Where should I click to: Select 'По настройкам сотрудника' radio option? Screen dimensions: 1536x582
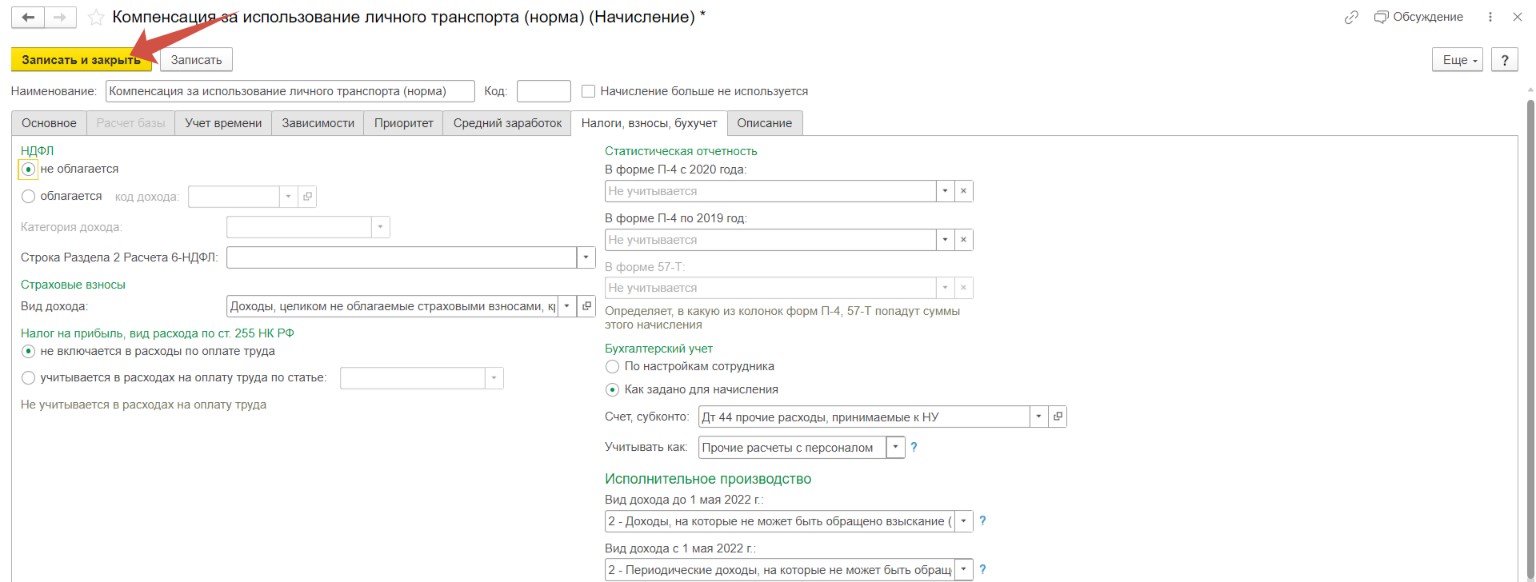pyautogui.click(x=612, y=367)
